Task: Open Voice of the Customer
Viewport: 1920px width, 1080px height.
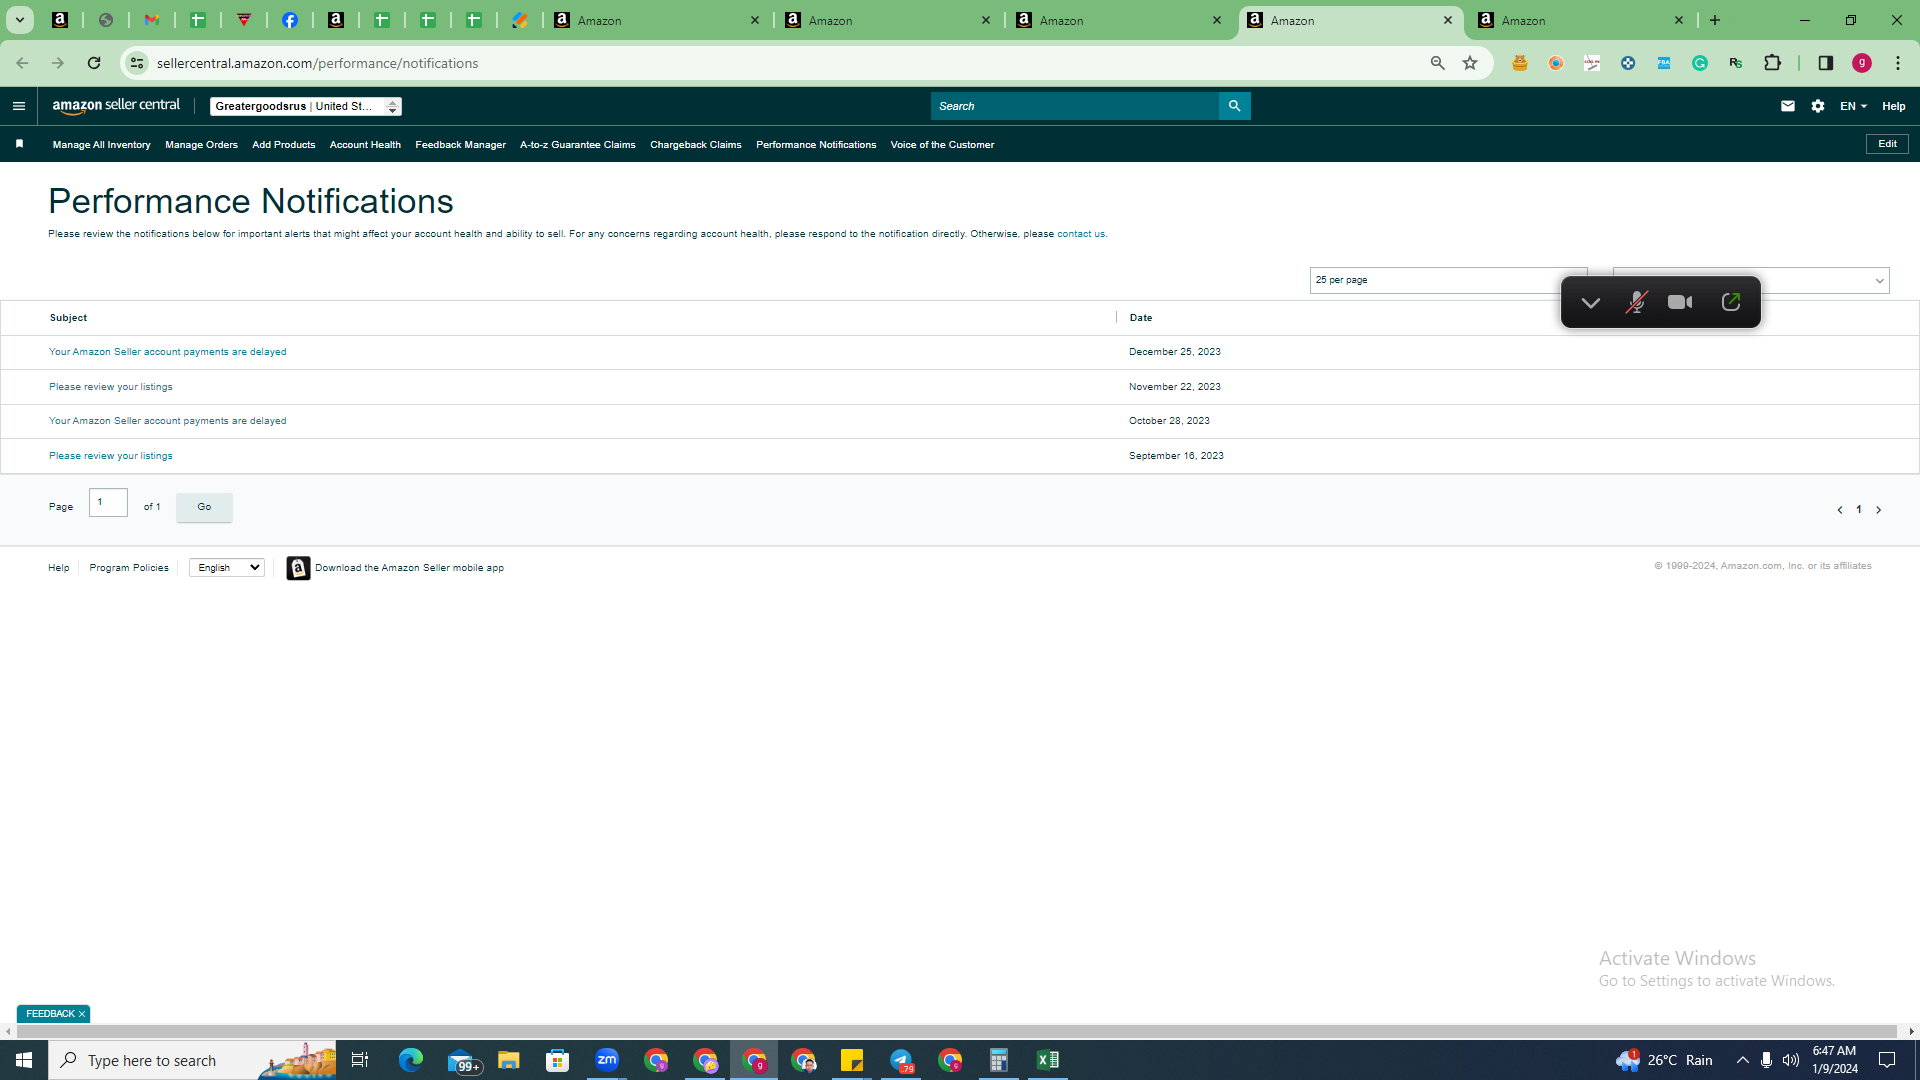Action: pos(942,145)
